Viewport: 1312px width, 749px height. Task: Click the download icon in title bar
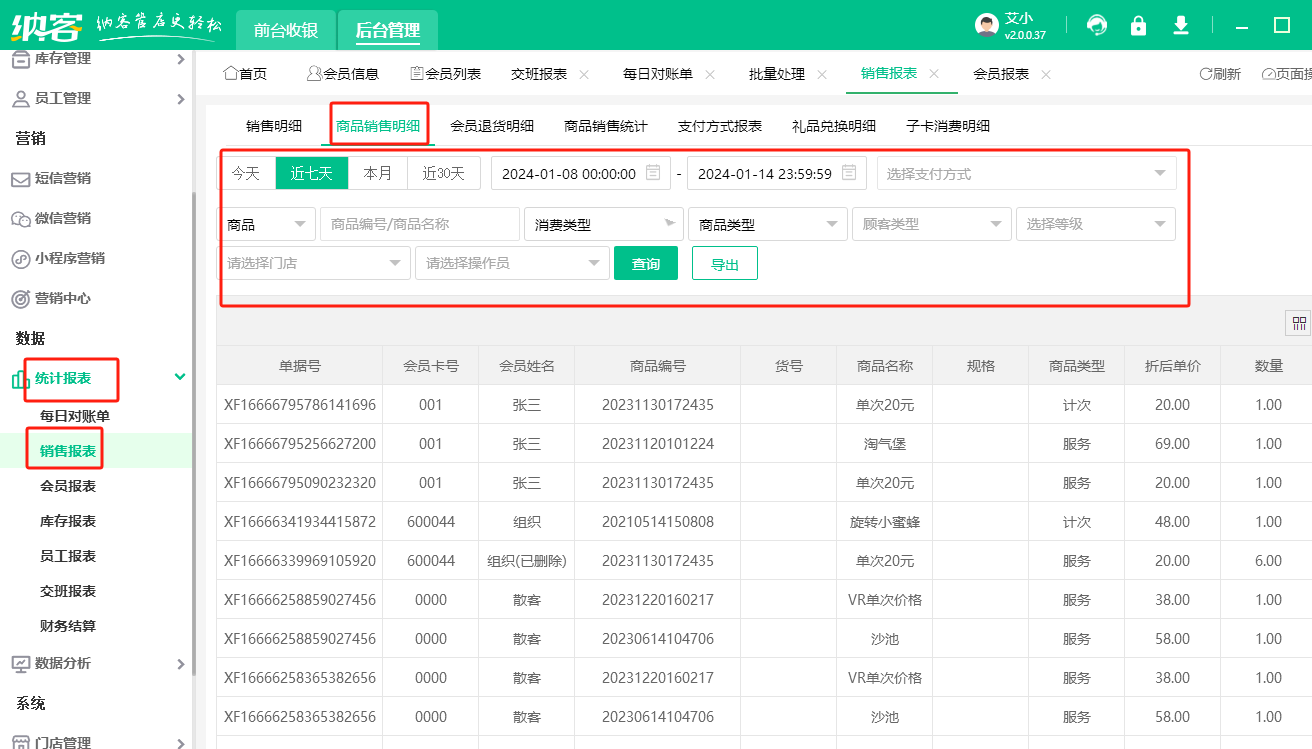click(x=1181, y=25)
